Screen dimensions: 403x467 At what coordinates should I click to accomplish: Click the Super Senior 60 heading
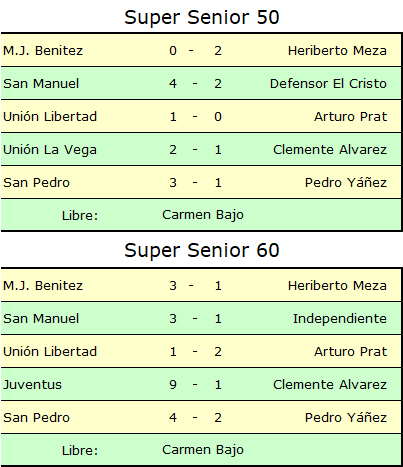point(202,250)
